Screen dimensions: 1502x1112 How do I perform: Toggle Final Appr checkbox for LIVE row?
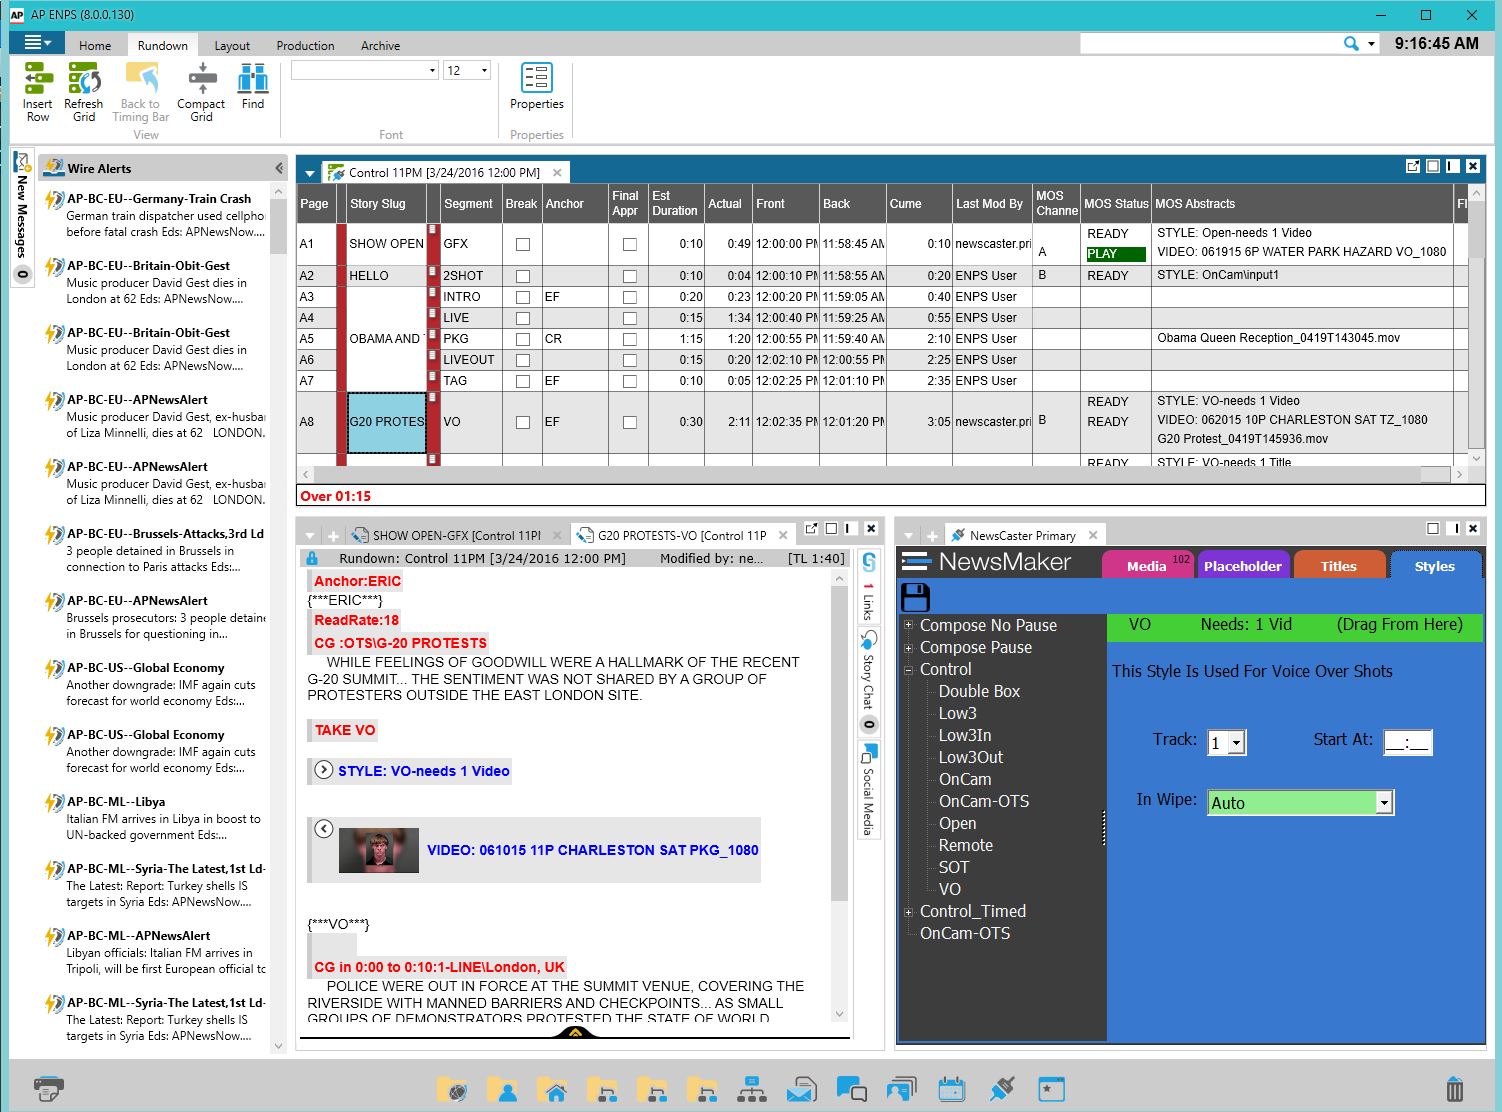pyautogui.click(x=629, y=318)
